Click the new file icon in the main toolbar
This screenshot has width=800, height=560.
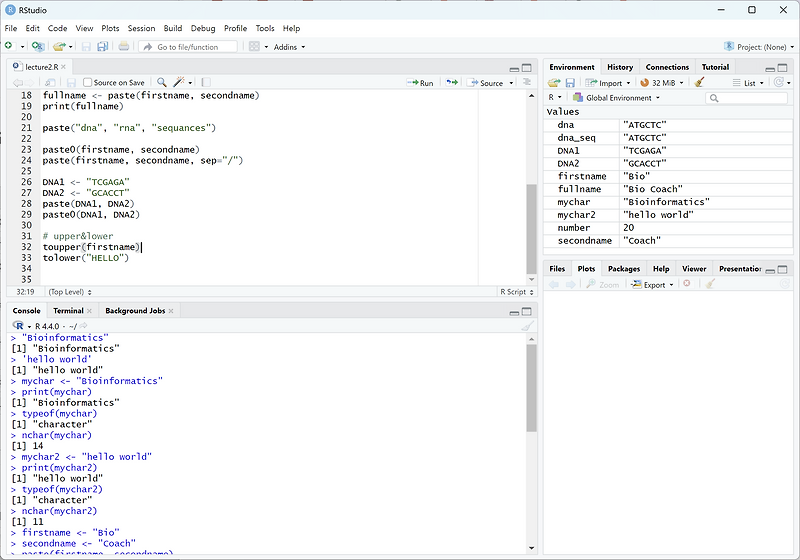click(x=10, y=47)
